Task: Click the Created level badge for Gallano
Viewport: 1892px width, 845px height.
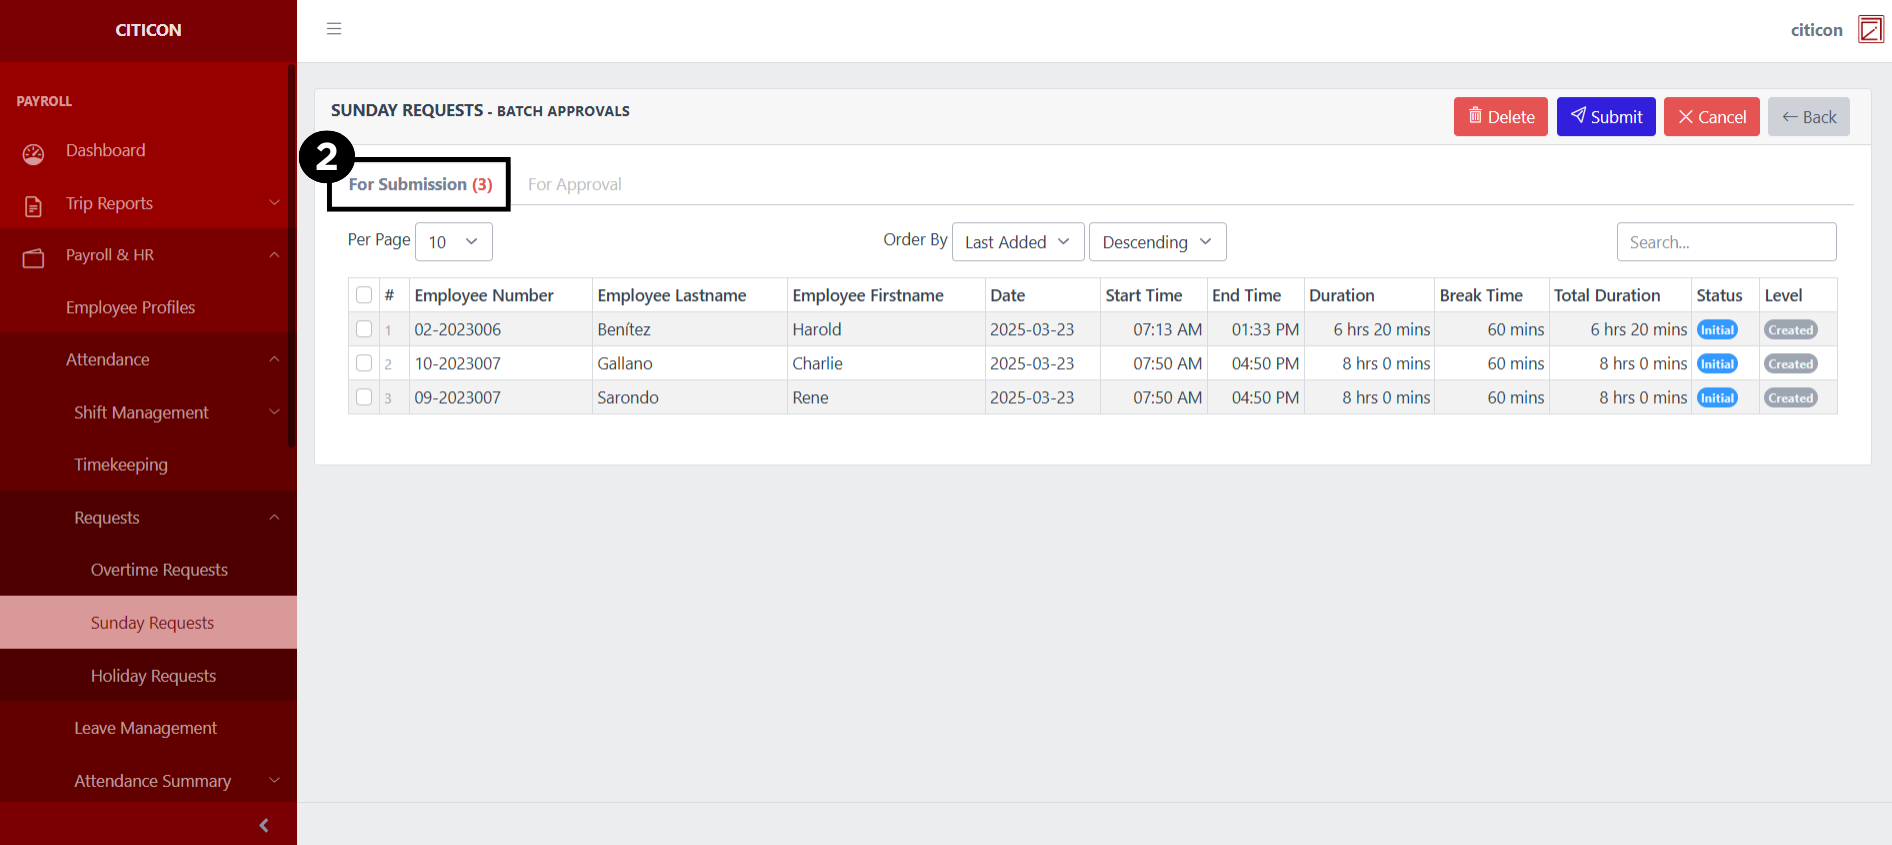Action: click(1790, 364)
